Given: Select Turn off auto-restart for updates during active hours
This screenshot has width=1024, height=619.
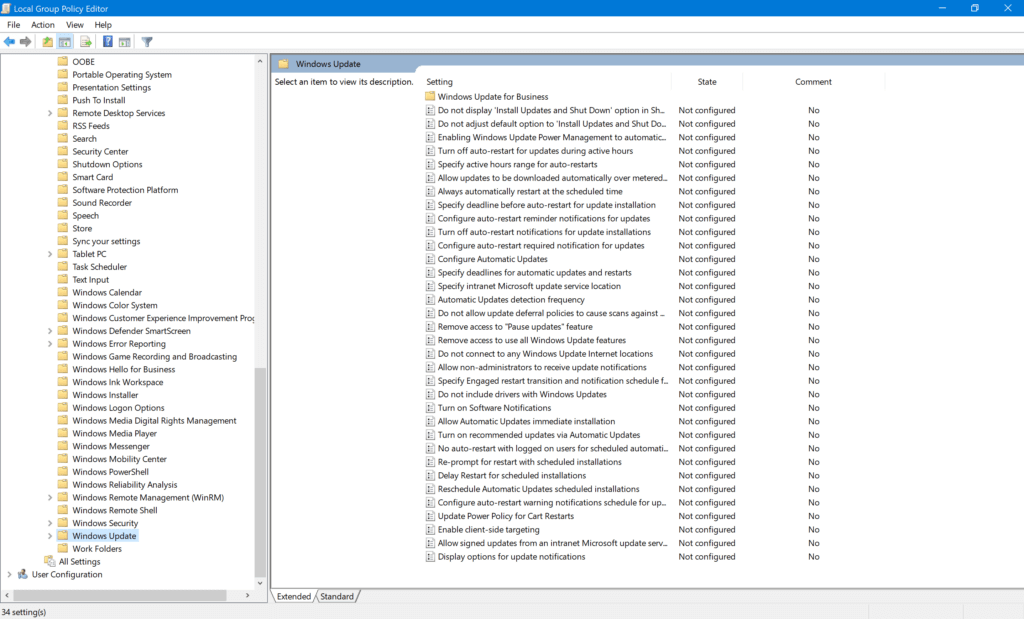Looking at the screenshot, I should [536, 151].
